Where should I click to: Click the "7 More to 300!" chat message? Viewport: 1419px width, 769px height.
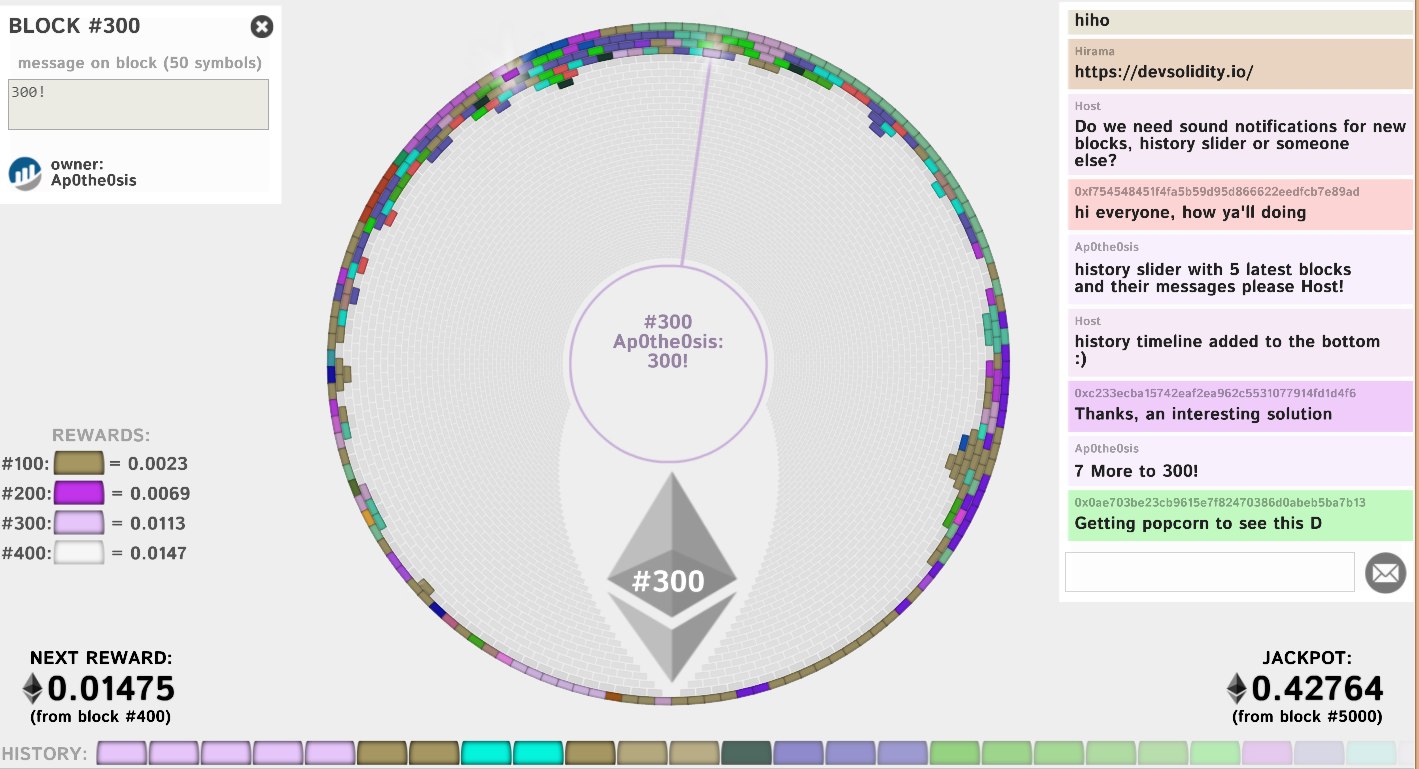pos(1136,471)
